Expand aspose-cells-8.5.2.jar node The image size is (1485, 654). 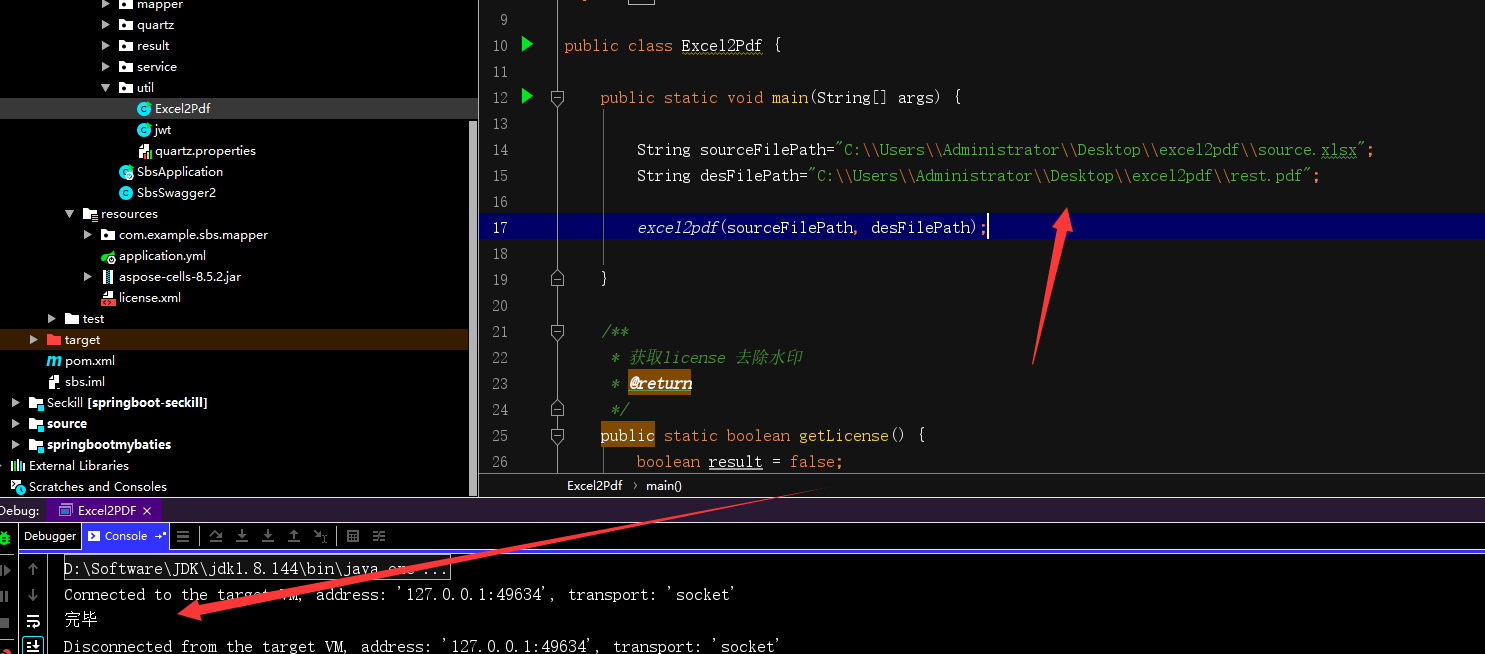pos(88,276)
